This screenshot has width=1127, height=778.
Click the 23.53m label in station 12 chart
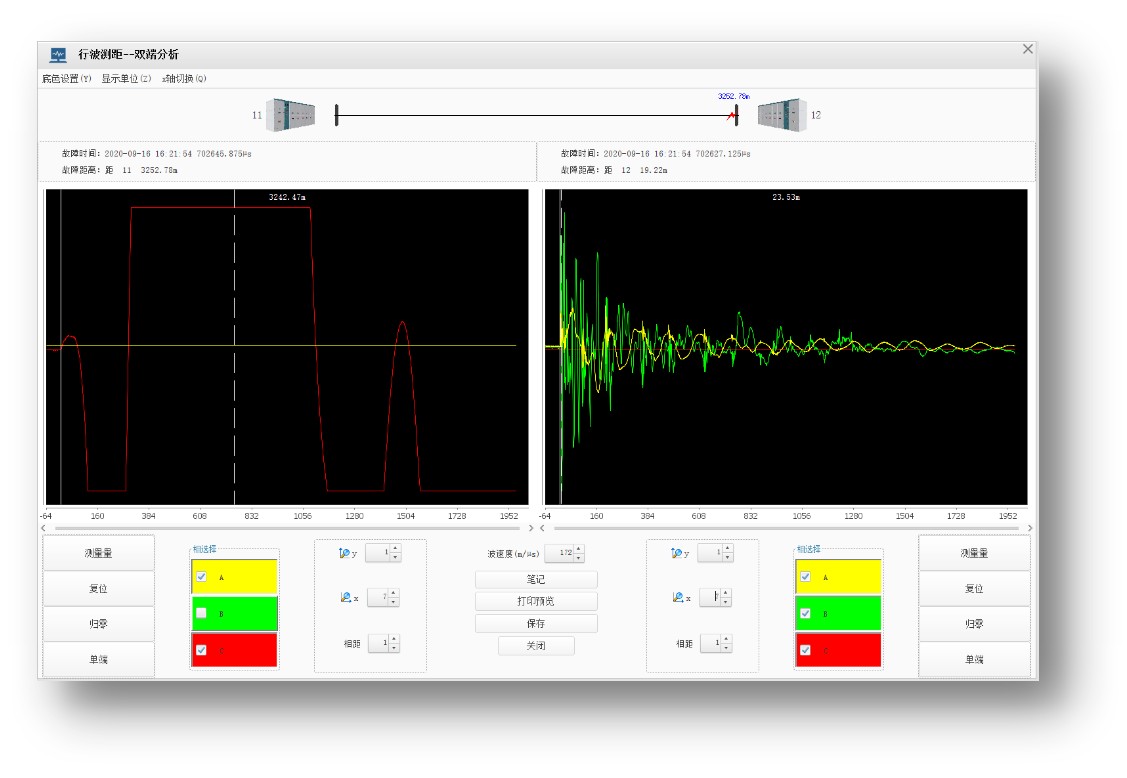click(x=786, y=197)
